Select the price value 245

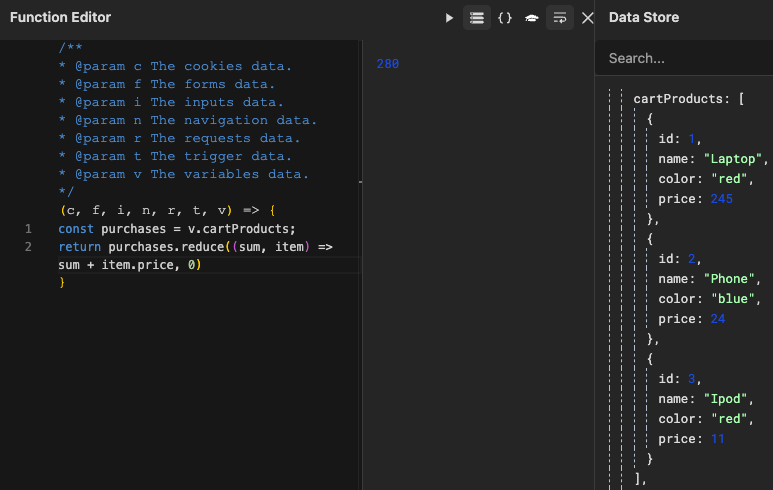(721, 199)
